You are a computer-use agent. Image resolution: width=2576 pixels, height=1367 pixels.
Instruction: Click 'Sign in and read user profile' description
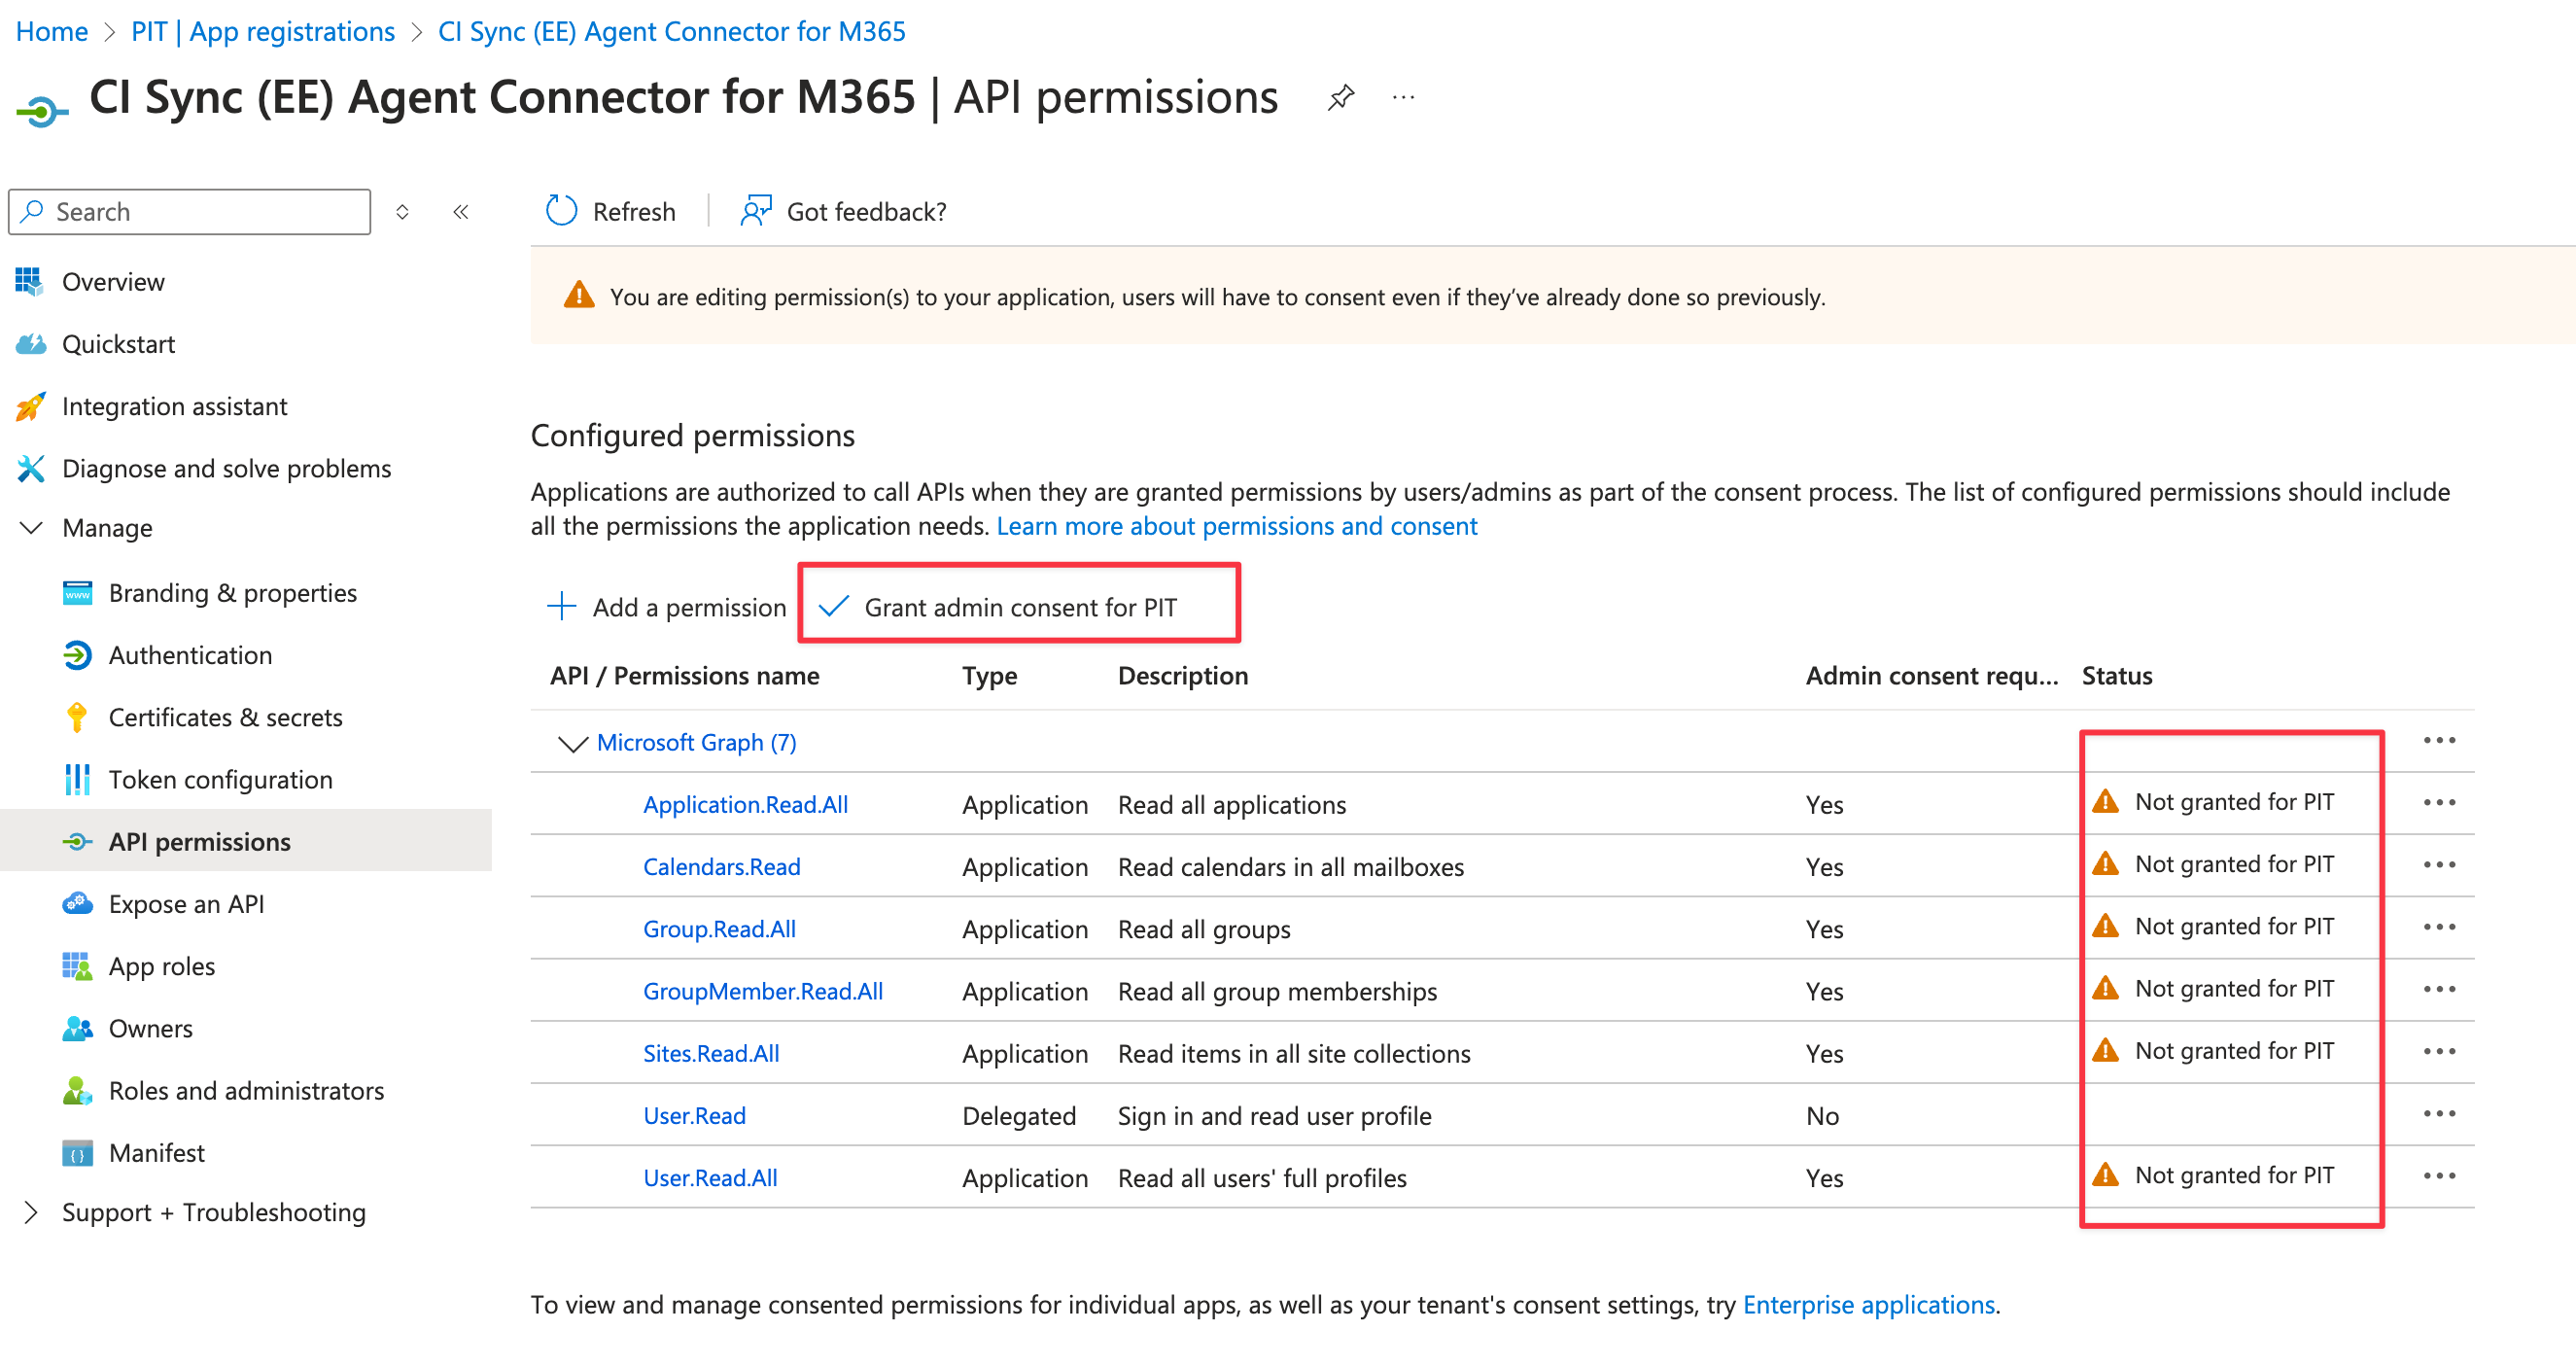pyautogui.click(x=1274, y=1116)
